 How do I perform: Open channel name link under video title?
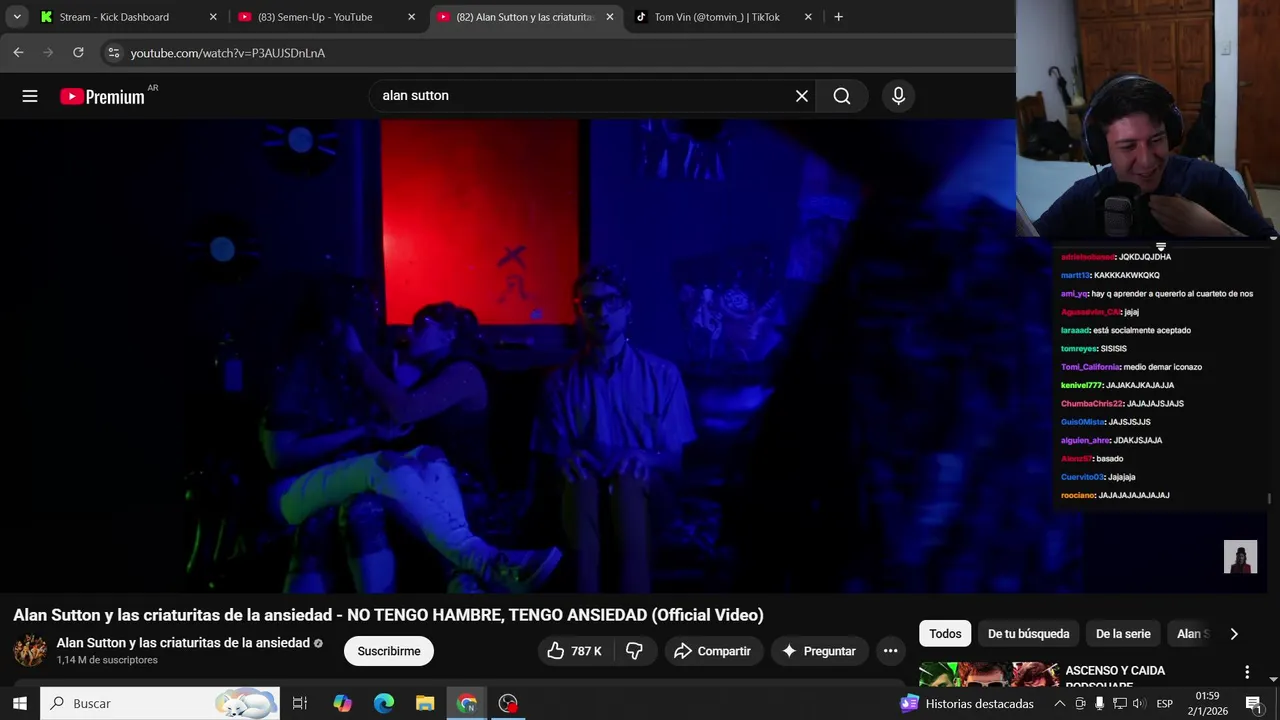183,643
